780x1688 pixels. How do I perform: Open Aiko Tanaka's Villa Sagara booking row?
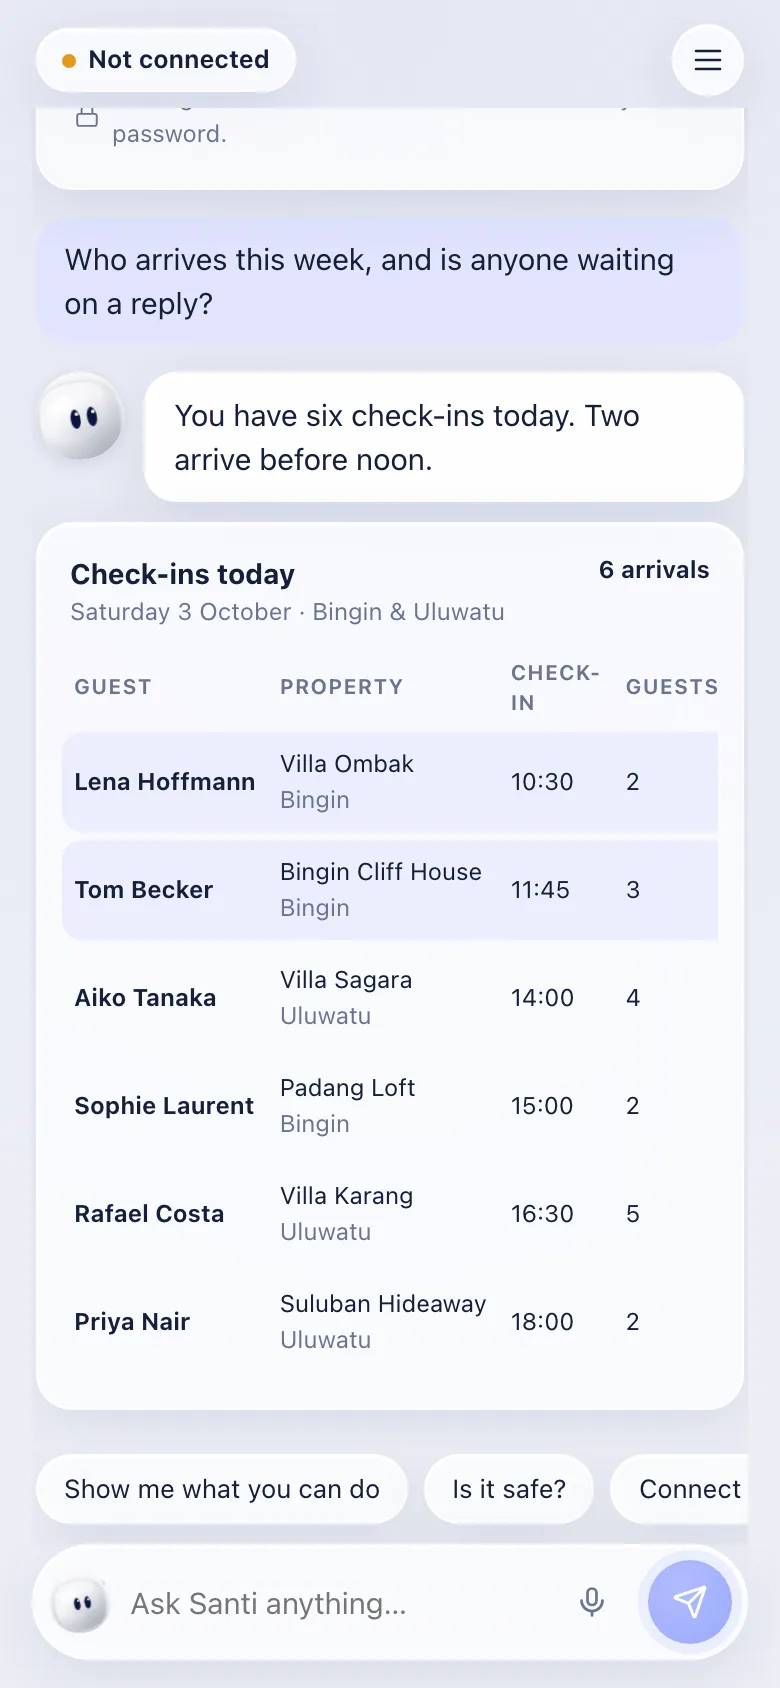390,998
